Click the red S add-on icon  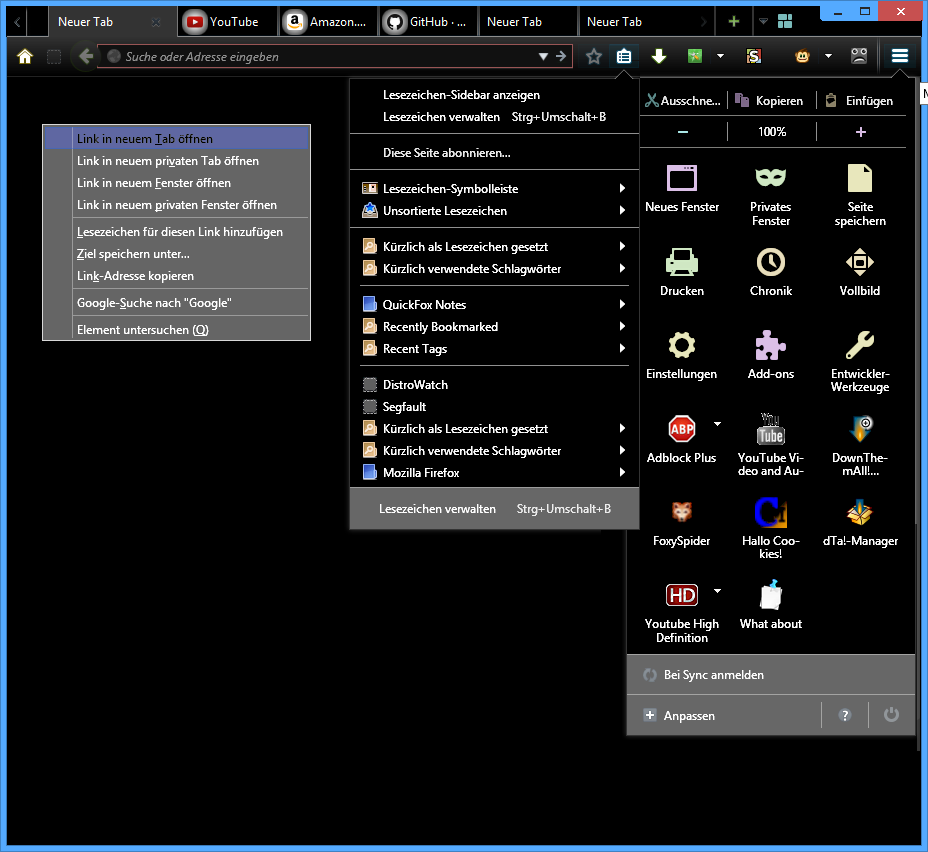click(753, 56)
